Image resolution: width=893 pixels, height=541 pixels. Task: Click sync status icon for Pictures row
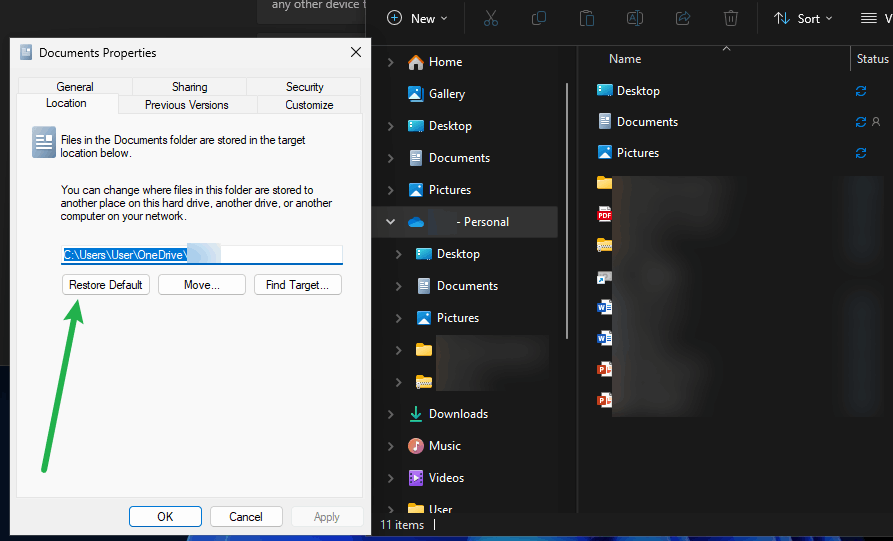click(x=861, y=153)
